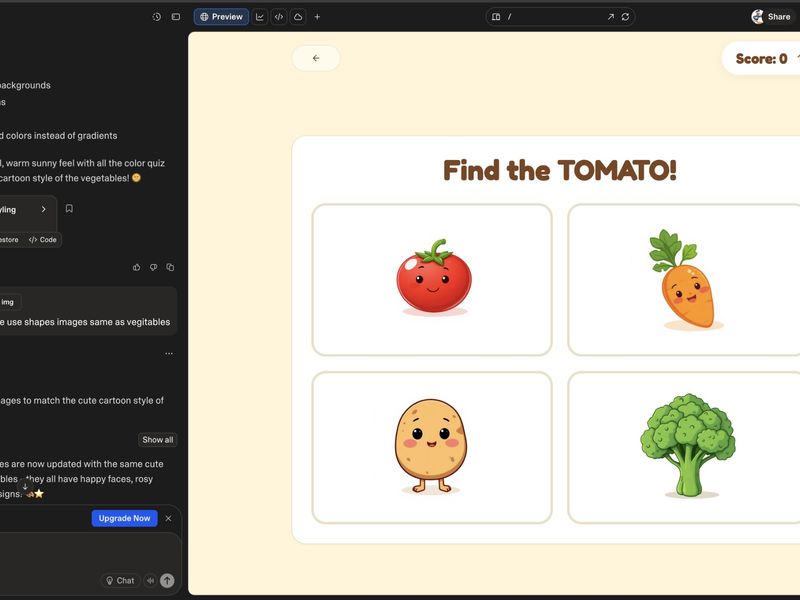The image size is (800, 600).
Task: Click the Share button
Action: coord(779,17)
